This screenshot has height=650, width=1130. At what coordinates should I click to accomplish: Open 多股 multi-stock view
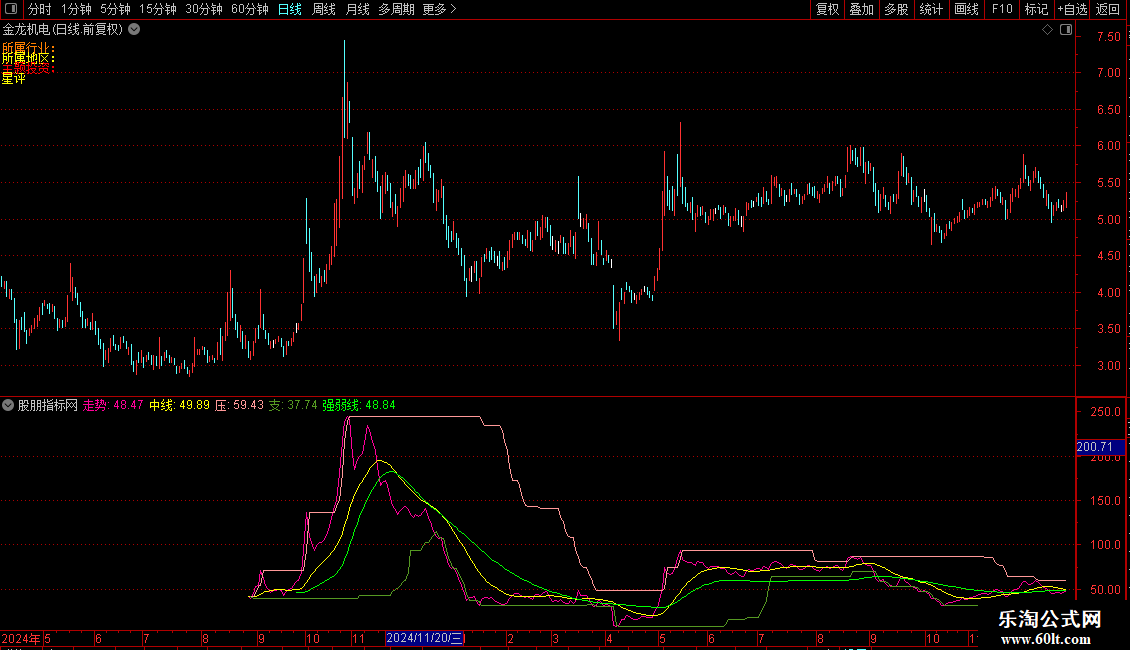click(896, 9)
